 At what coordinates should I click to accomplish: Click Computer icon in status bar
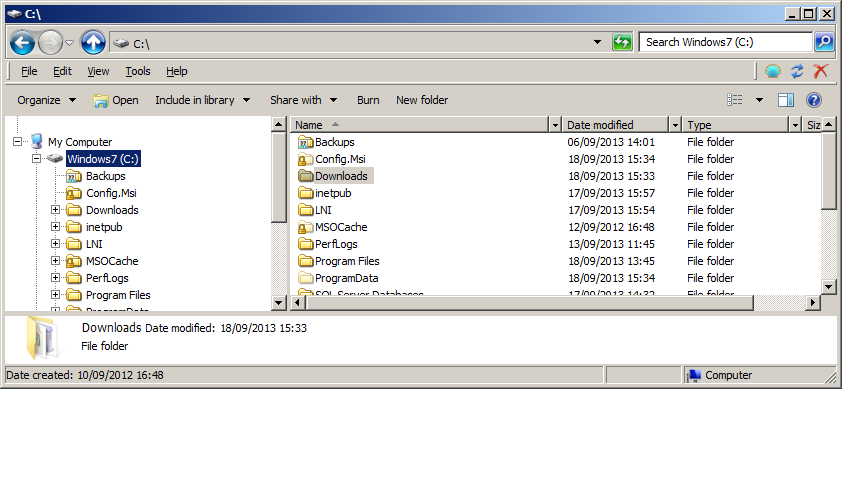694,375
